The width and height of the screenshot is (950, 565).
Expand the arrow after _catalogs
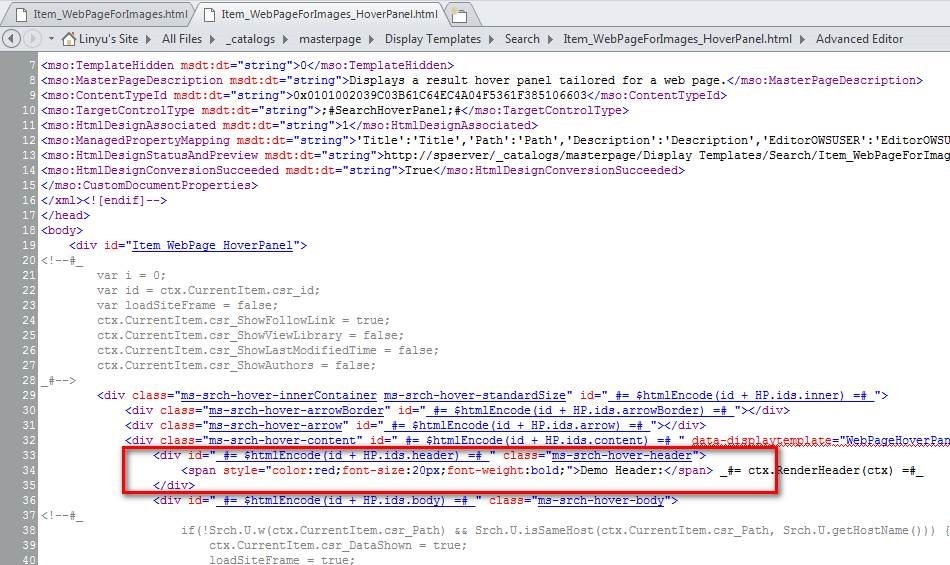click(x=286, y=39)
